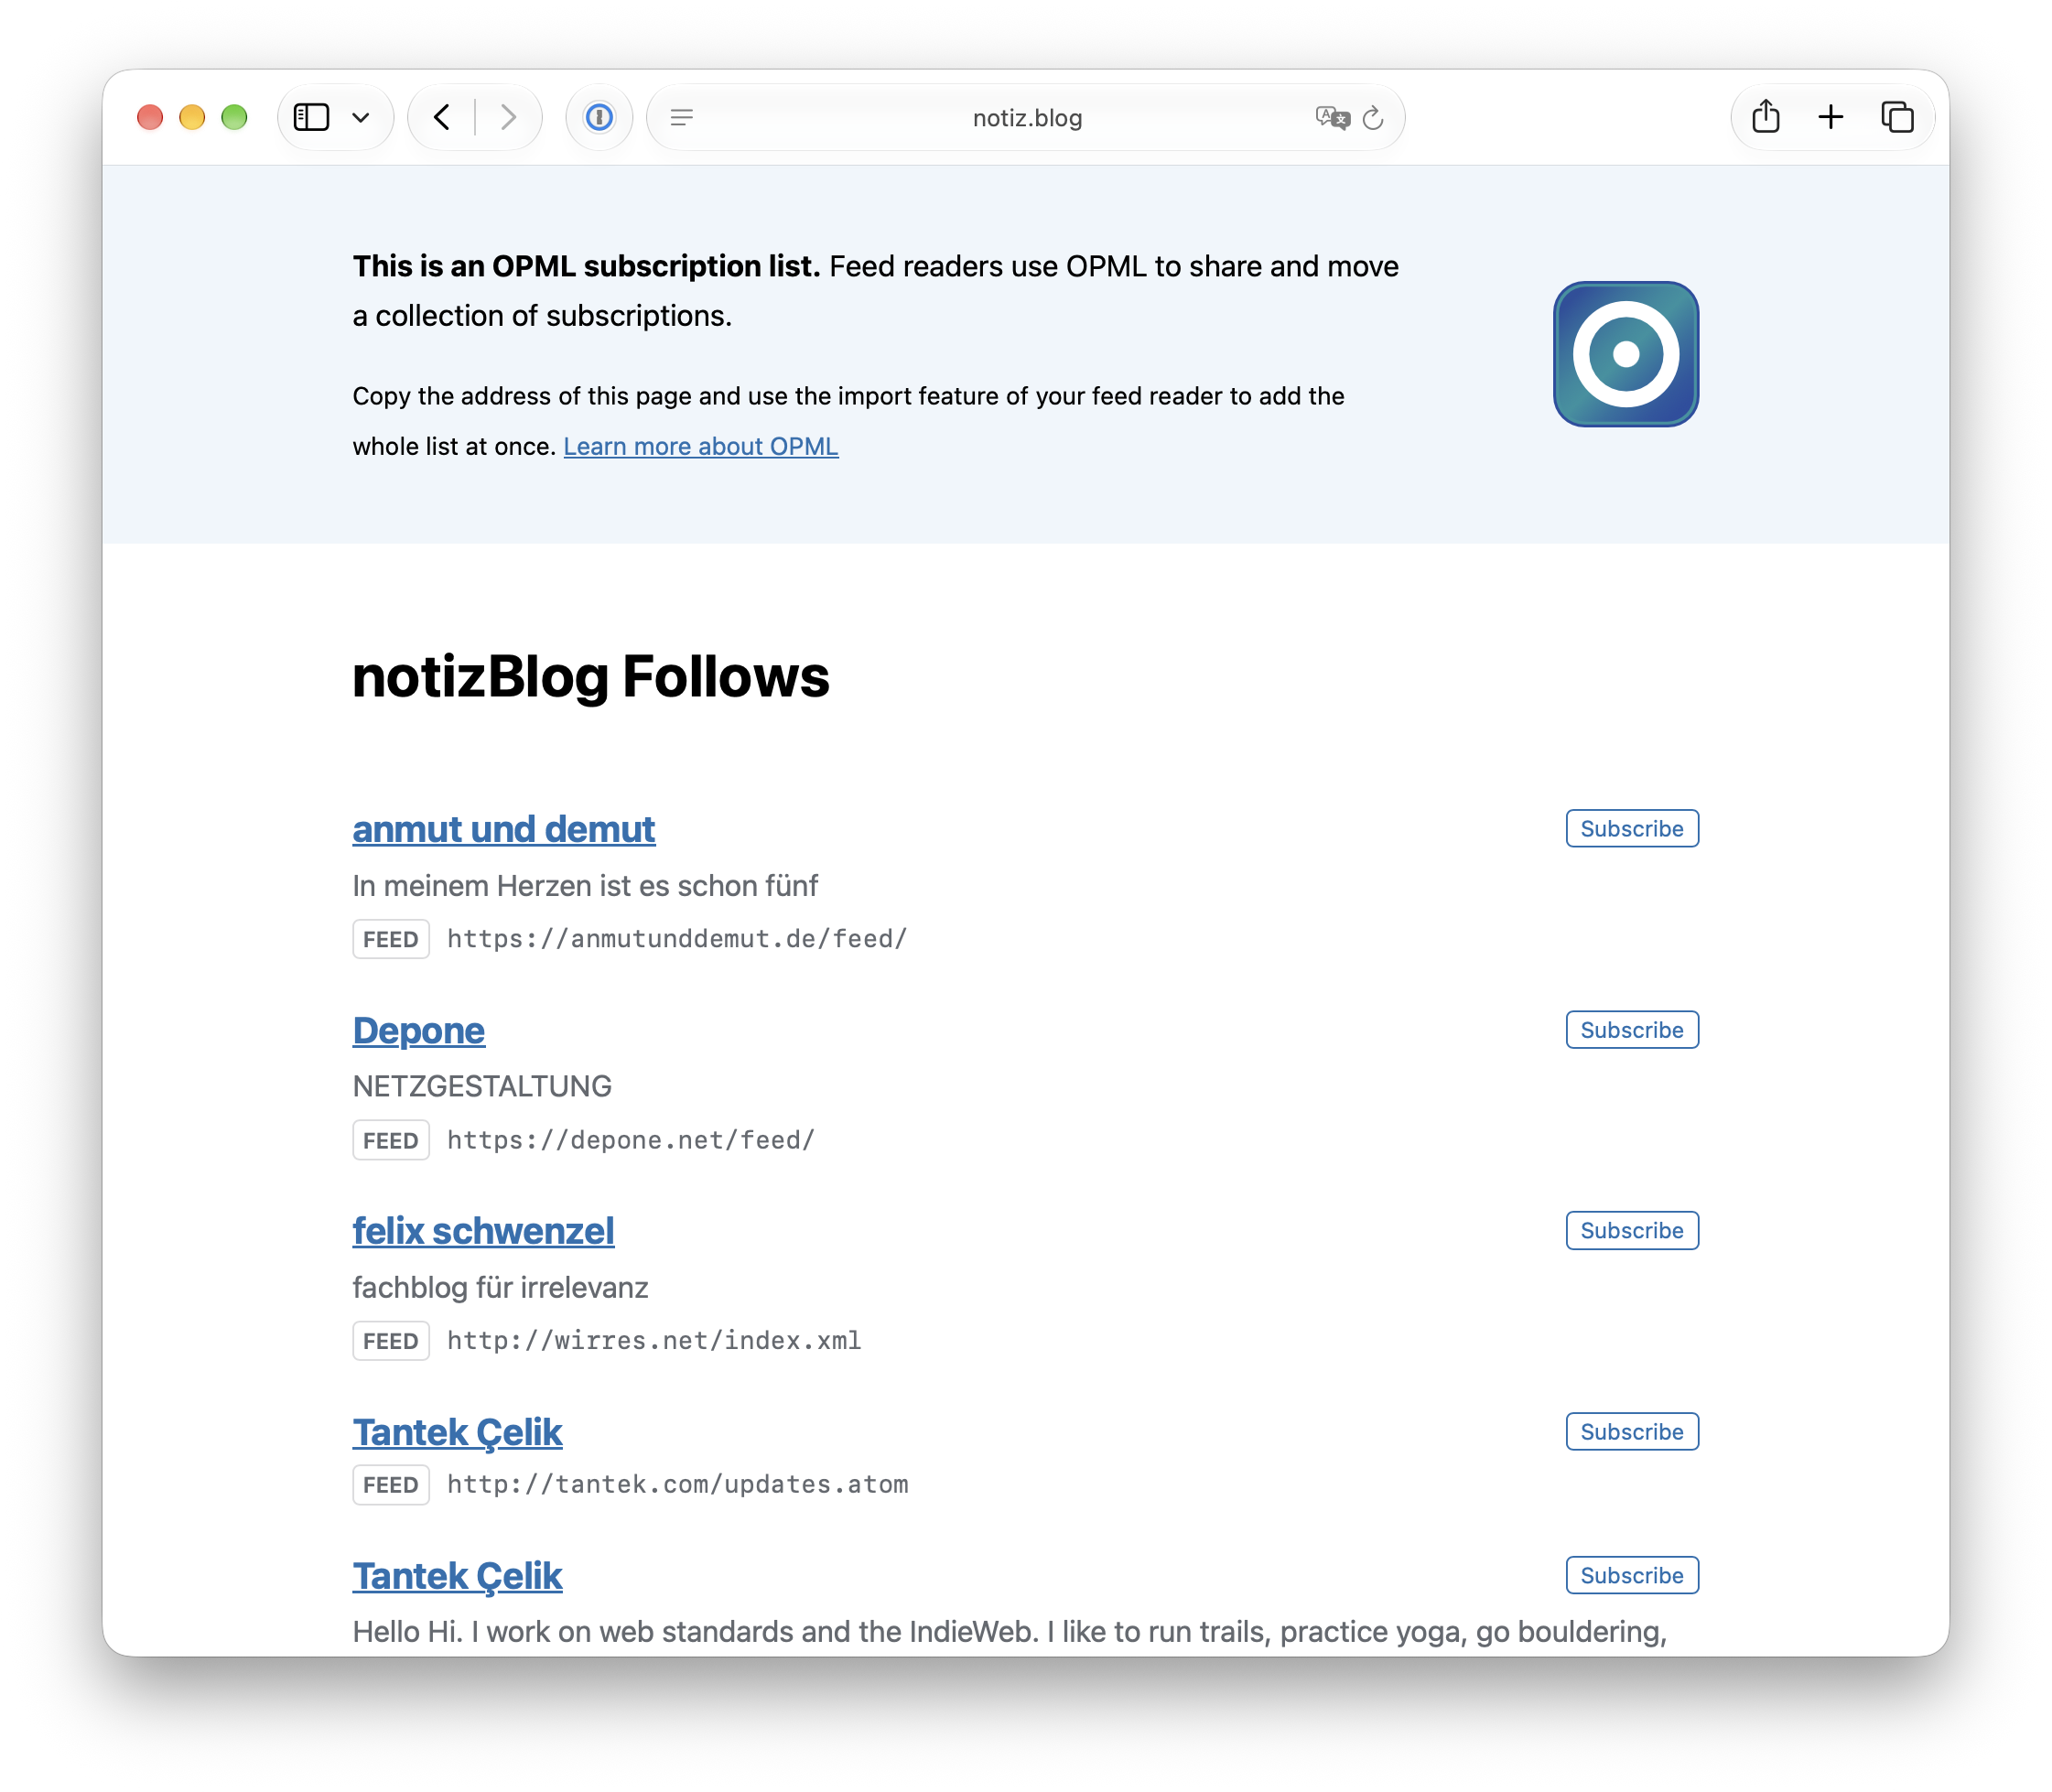The width and height of the screenshot is (2052, 1792).
Task: Subscribe to anmut und demut
Action: 1631,829
